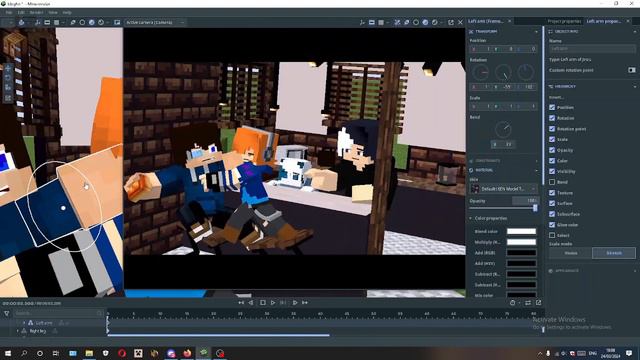
Task: Click the timeline clock settings icon
Action: pos(513,303)
